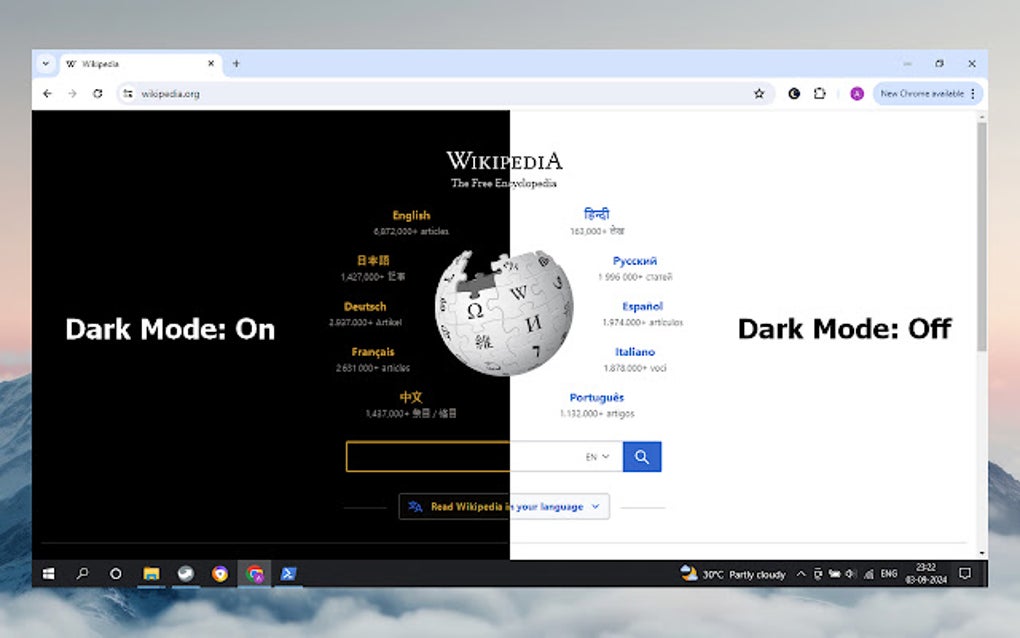Mute audio via the taskbar speaker icon

(x=852, y=573)
